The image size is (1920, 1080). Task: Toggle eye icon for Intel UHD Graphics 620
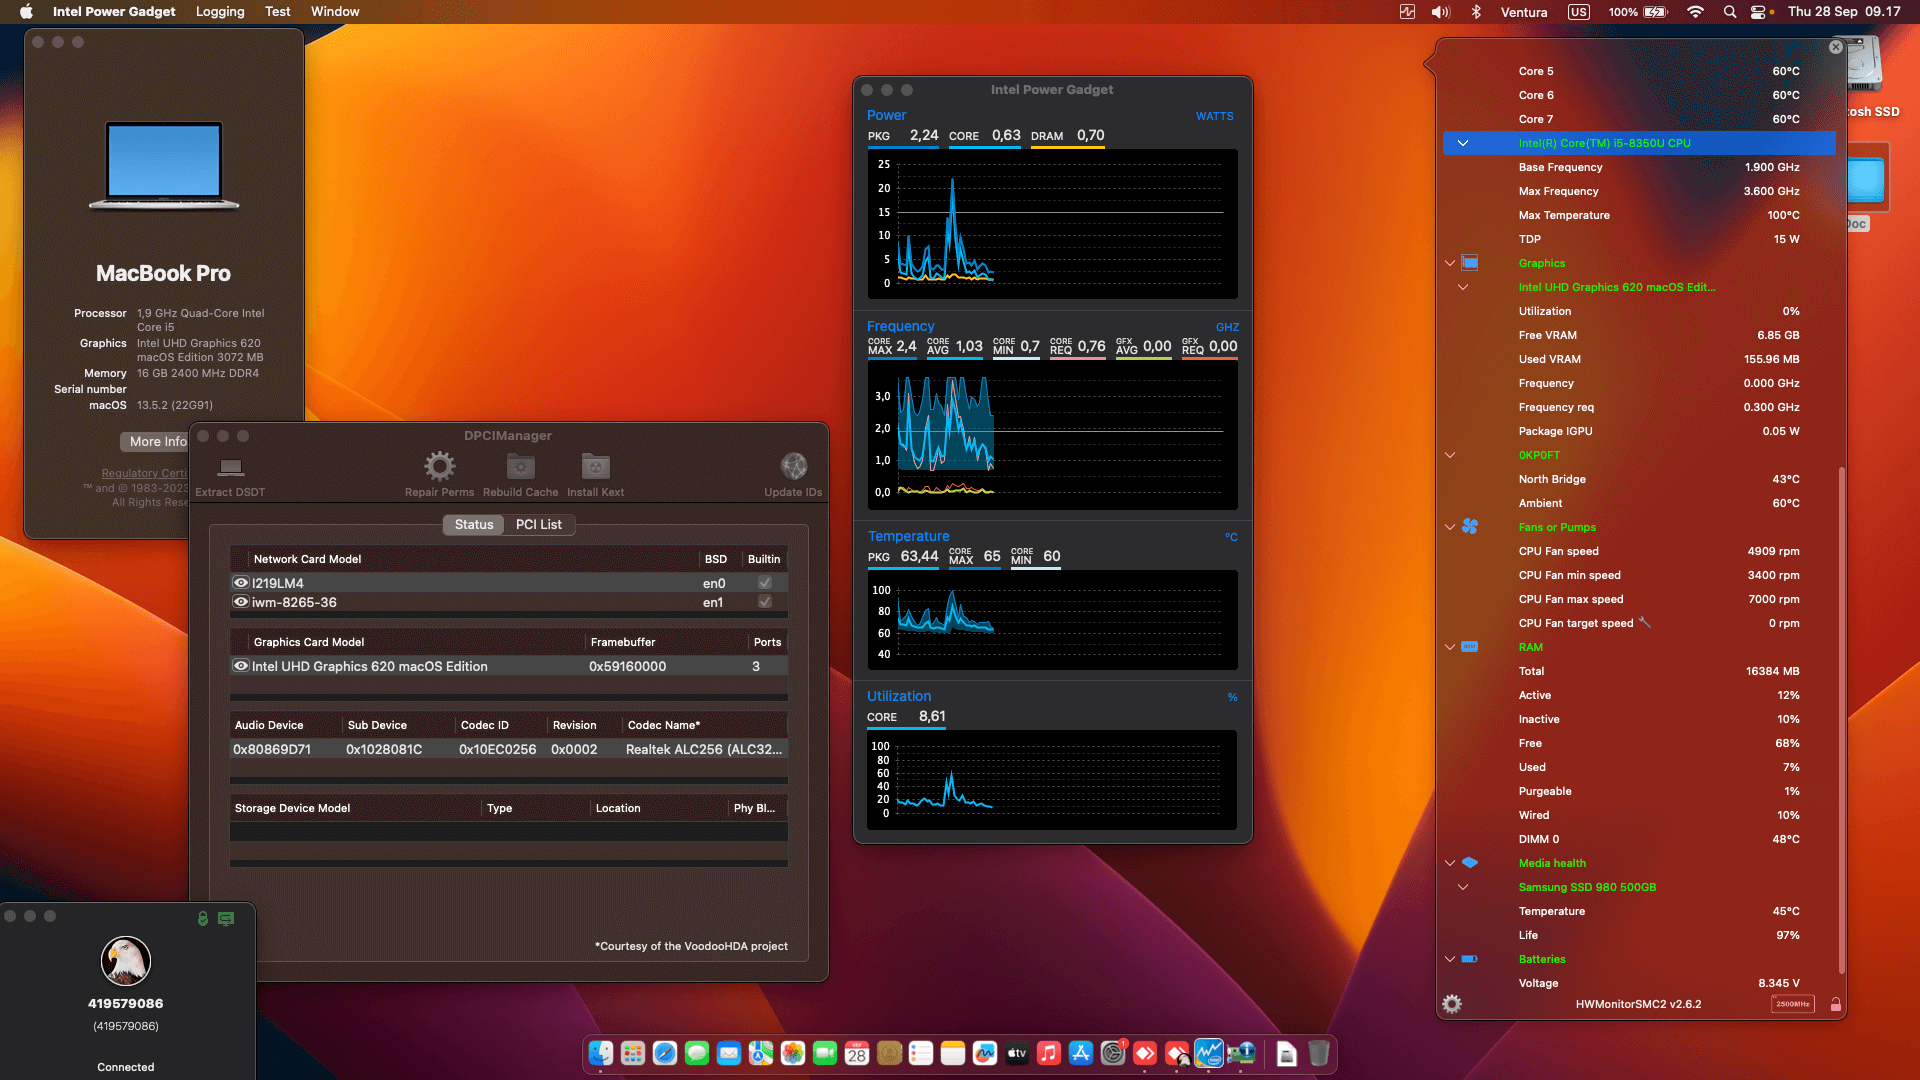tap(240, 666)
